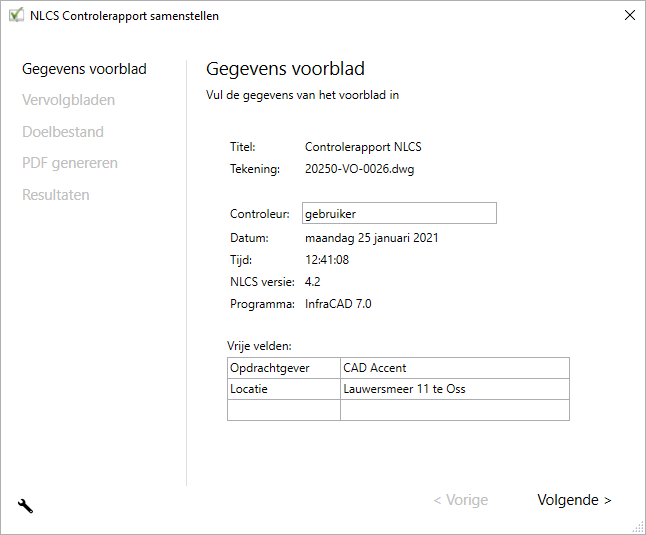This screenshot has width=646, height=535.
Task: Select the Gegevens voorblad step
Action: click(x=84, y=69)
